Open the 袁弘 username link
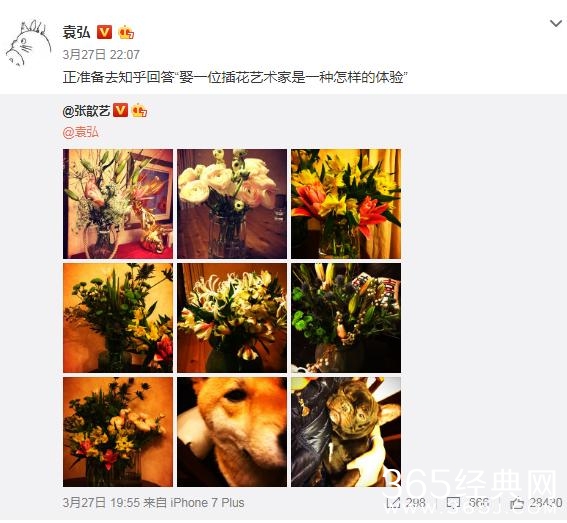Screen dimensions: 567x523 pyautogui.click(x=76, y=32)
